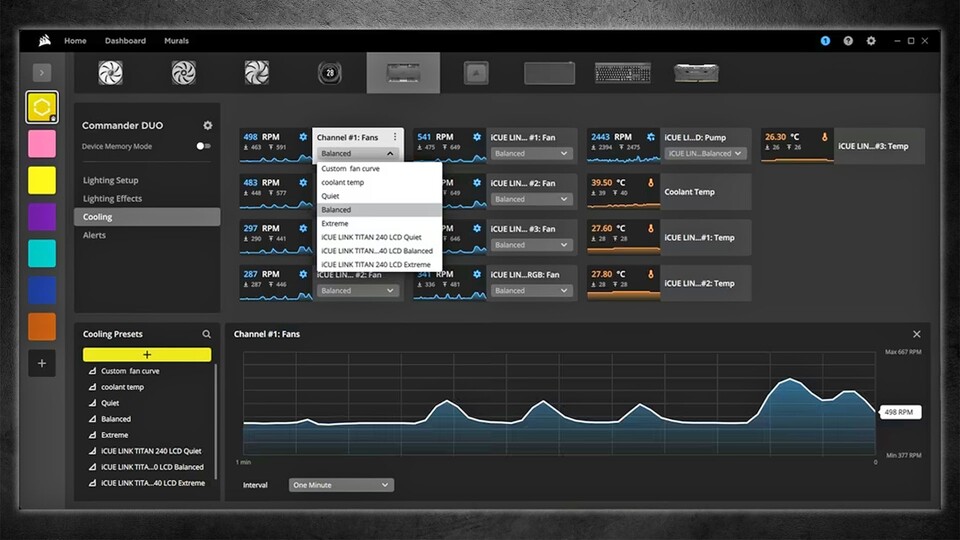The image size is (960, 540).
Task: Open the Corsair iCUE logo
Action: [x=44, y=40]
